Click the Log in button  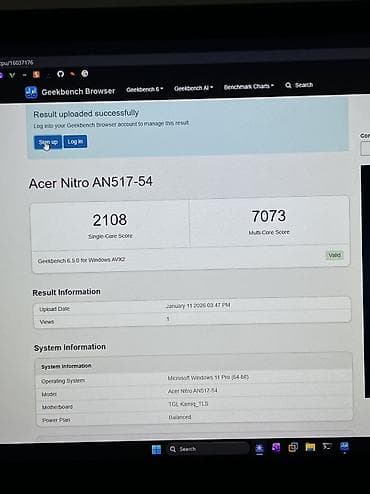(75, 142)
